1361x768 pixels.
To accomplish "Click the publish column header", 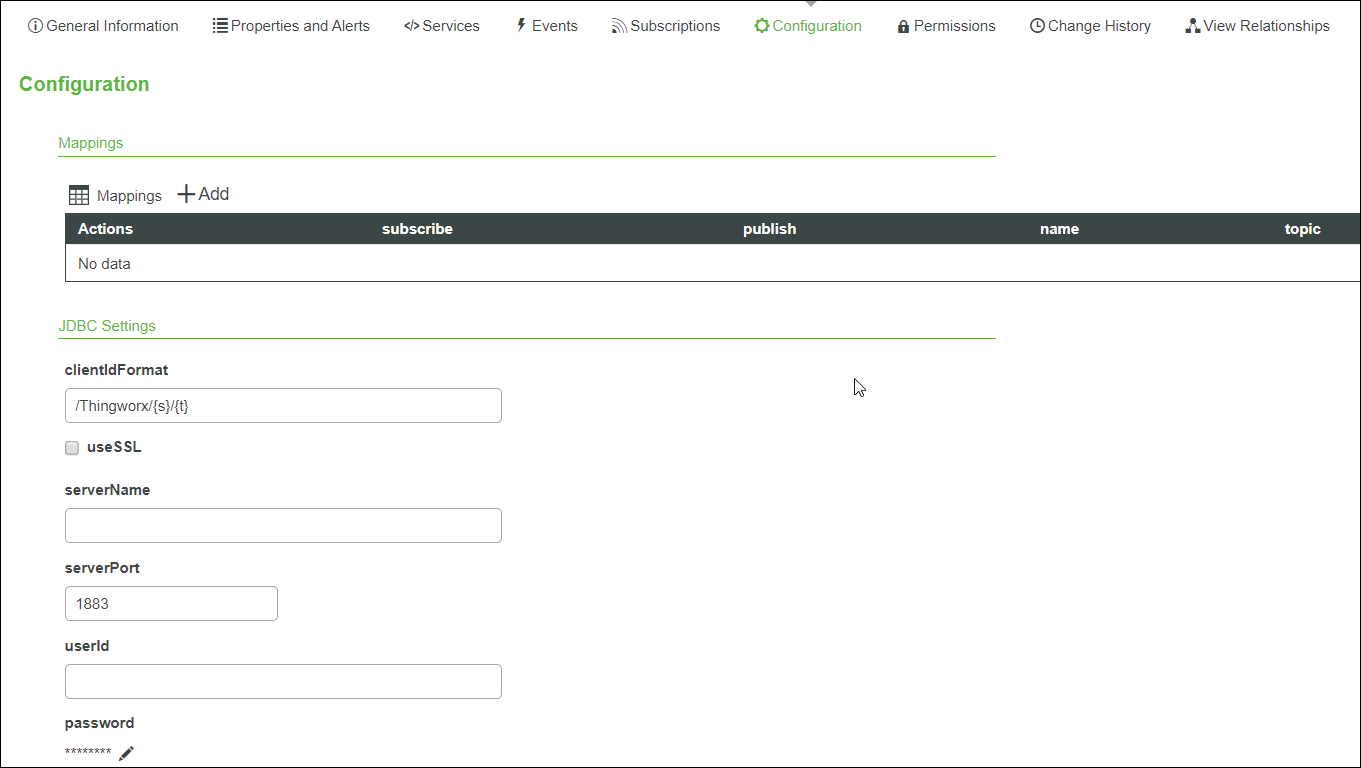I will [x=769, y=229].
